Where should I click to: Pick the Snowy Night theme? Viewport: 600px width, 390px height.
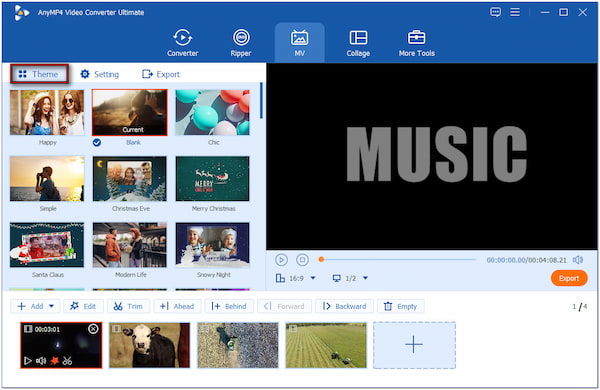pyautogui.click(x=212, y=245)
